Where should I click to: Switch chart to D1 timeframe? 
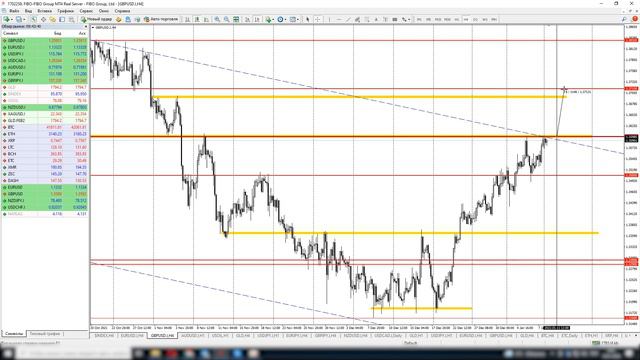[x=475, y=19]
